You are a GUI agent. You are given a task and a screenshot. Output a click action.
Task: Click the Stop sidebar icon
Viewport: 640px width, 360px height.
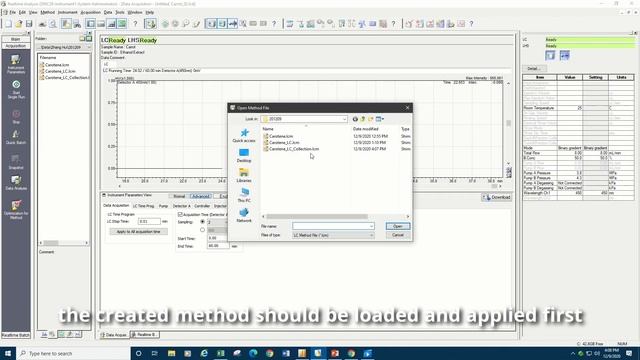coord(16,117)
